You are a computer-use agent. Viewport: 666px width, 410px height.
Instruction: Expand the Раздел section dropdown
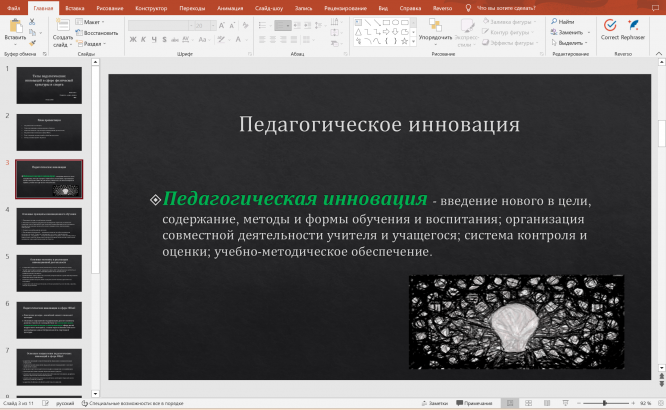[92, 44]
